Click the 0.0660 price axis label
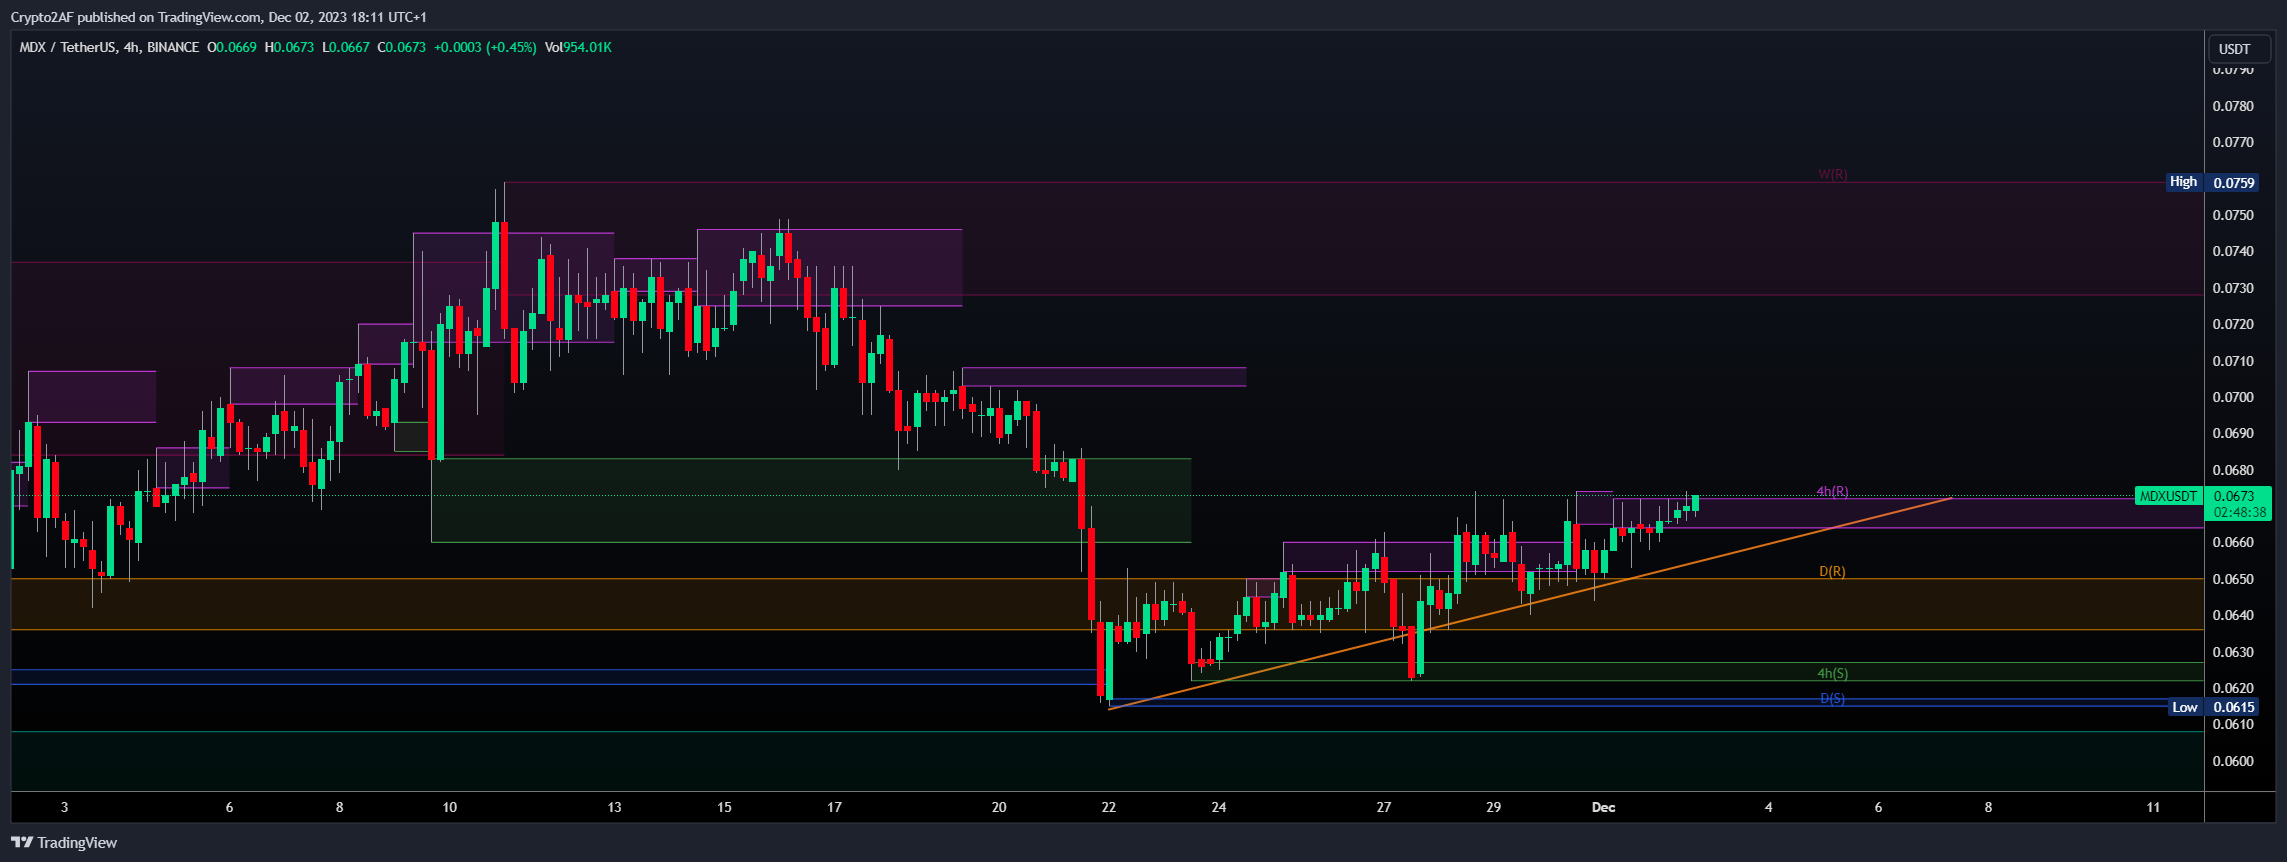 (x=2233, y=542)
